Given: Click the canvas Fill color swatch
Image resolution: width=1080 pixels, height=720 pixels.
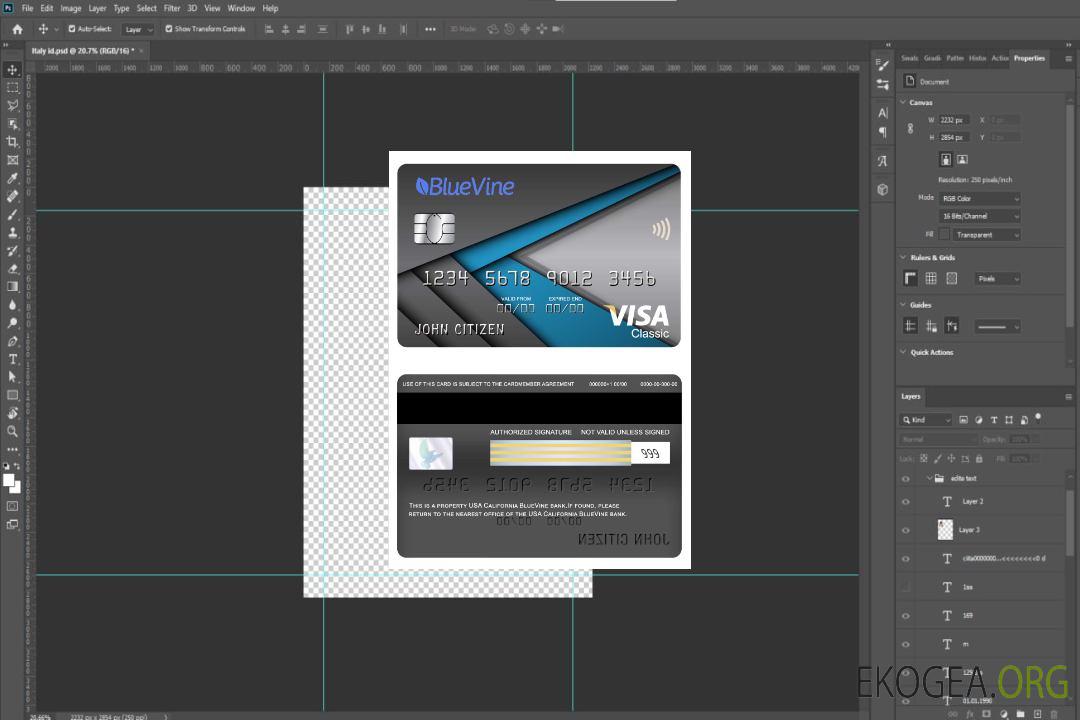Looking at the screenshot, I should coord(945,235).
